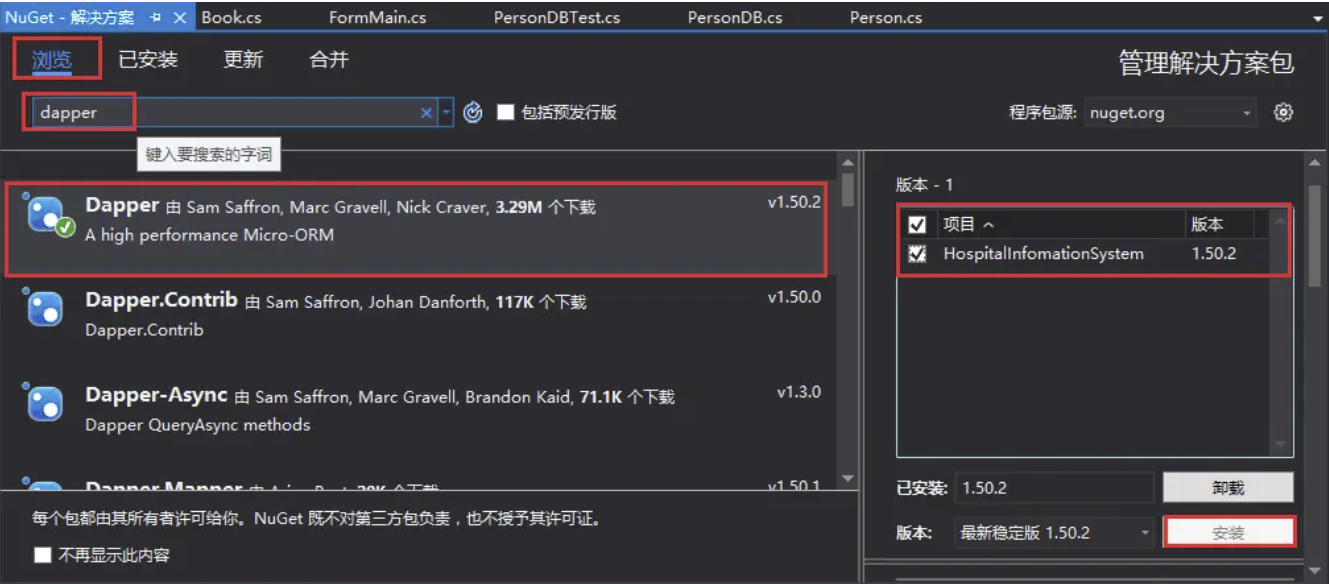Open the 版本 最新稳定版 1.50.2 dropdown
Viewport: 1329px width, 584px height.
[1054, 533]
